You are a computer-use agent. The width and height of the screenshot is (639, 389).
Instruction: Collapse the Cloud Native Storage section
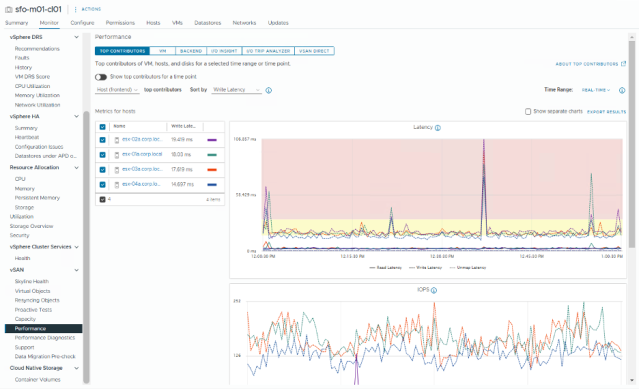coord(76,368)
